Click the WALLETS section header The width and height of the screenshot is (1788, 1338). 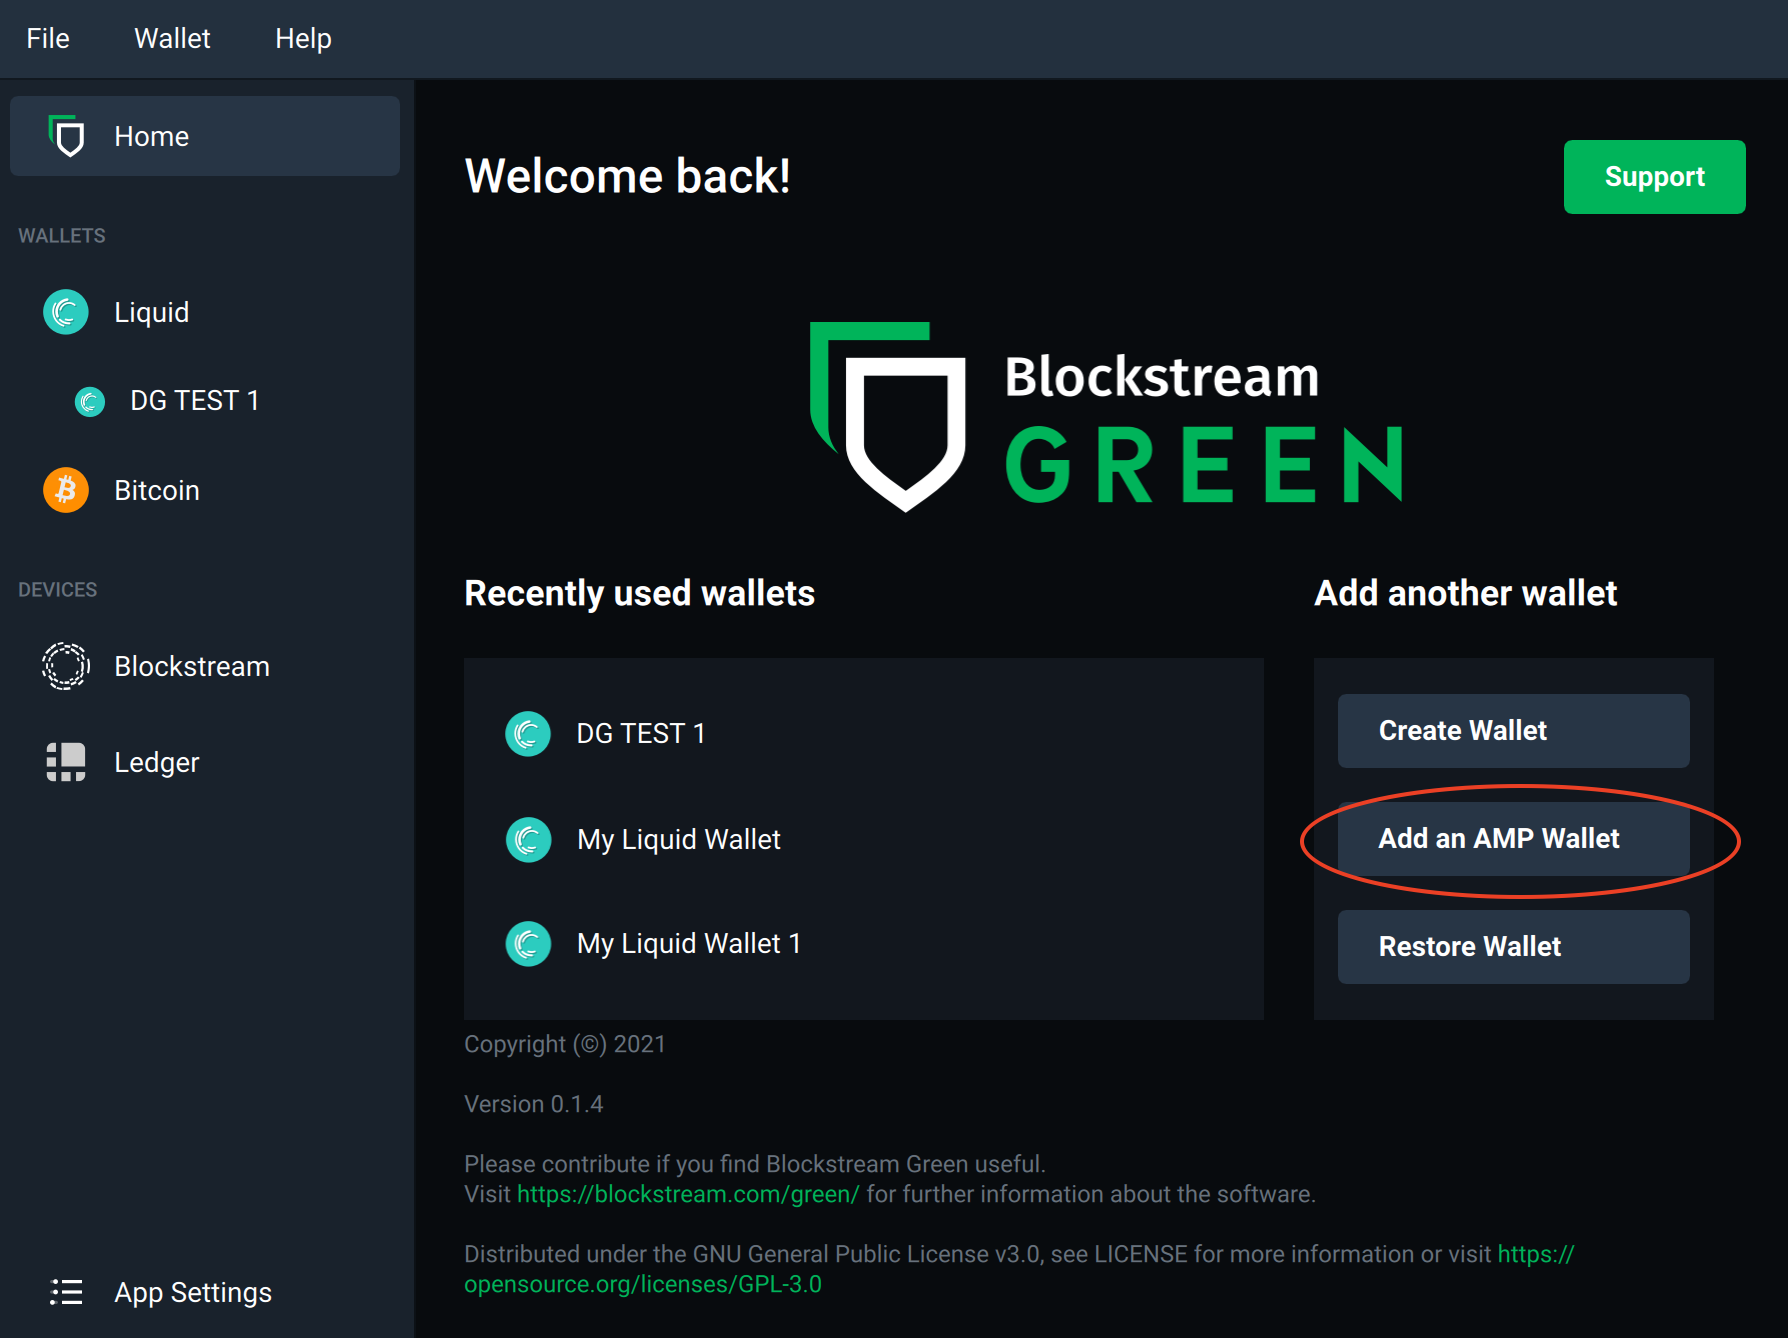62,236
